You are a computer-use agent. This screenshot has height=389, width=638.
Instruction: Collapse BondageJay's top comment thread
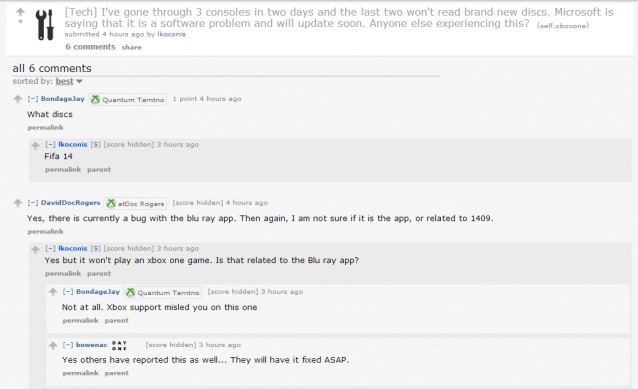33,99
